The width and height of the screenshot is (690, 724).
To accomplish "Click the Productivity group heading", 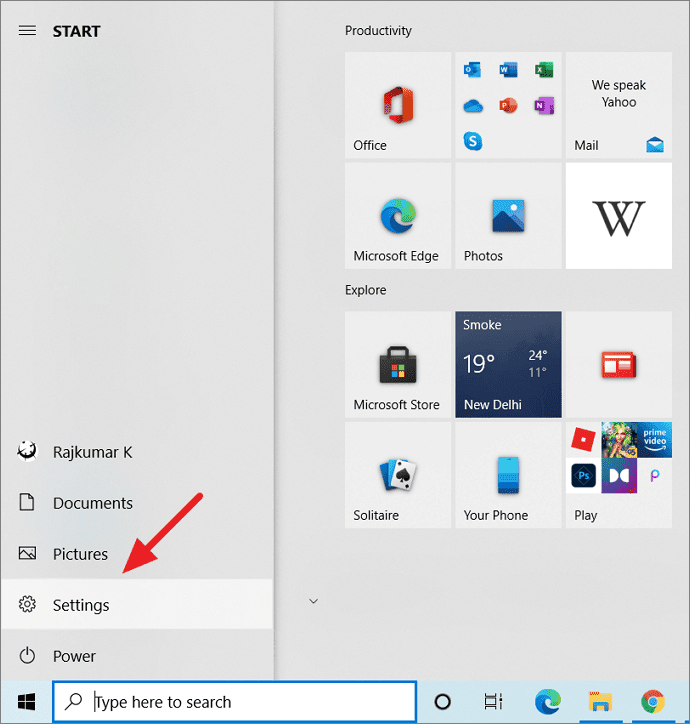I will pyautogui.click(x=378, y=31).
